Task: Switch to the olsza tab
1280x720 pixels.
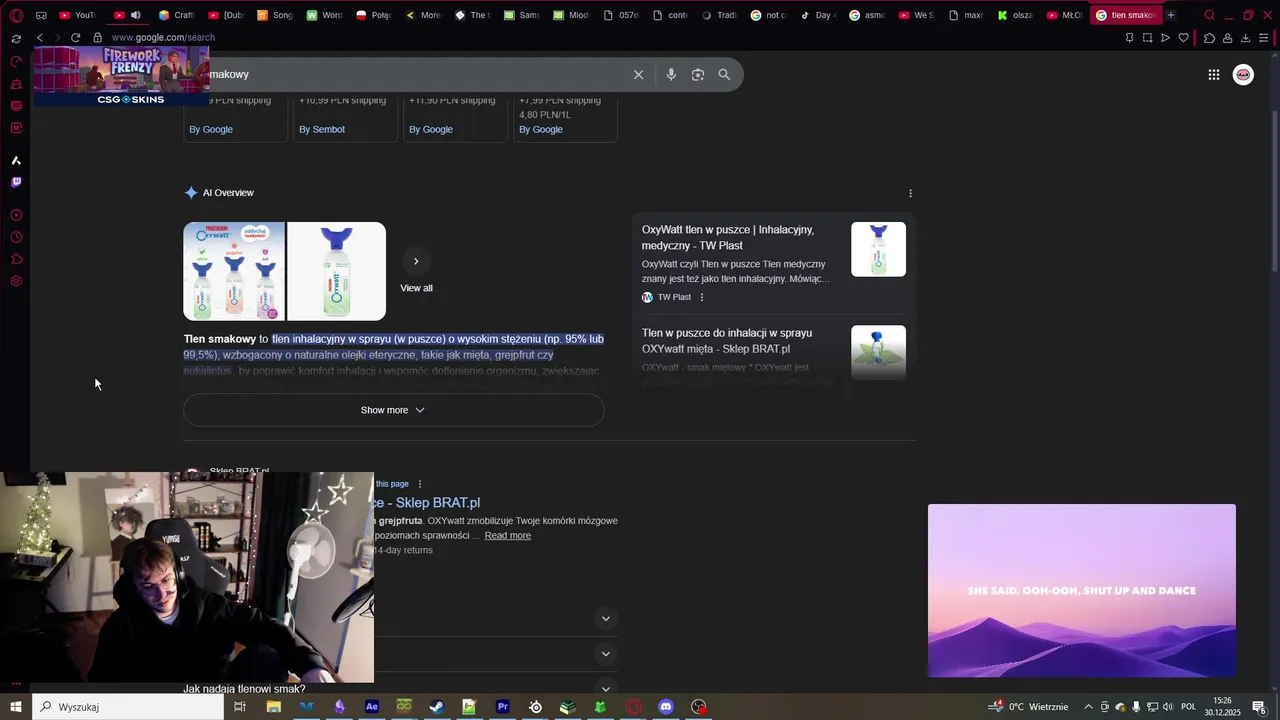Action: 1015,15
